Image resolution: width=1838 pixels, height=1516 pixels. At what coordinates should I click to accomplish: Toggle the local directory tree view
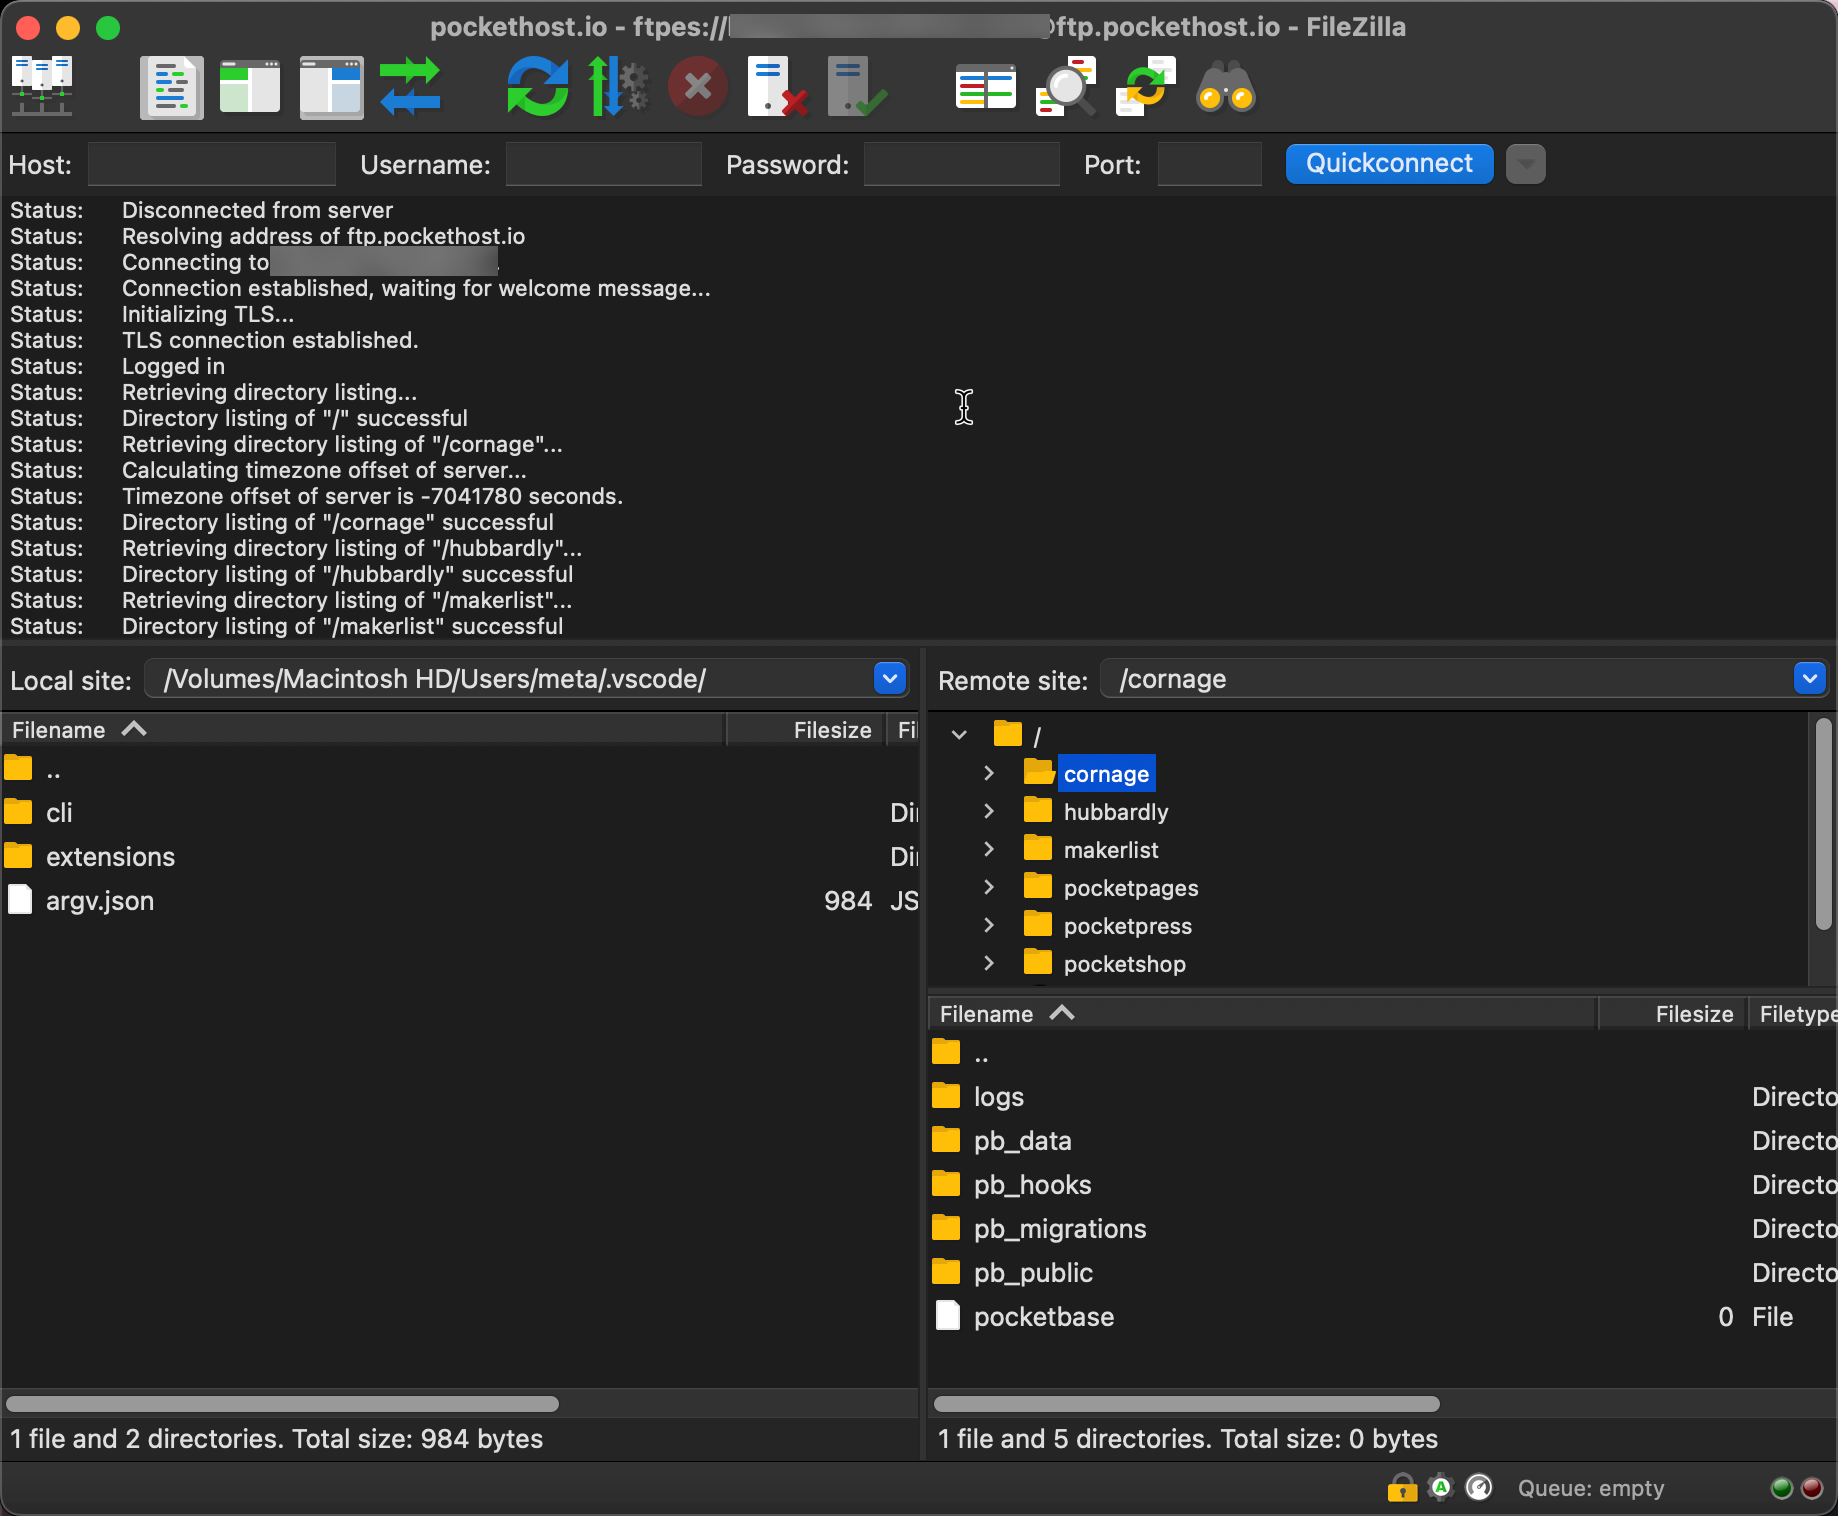[x=250, y=87]
